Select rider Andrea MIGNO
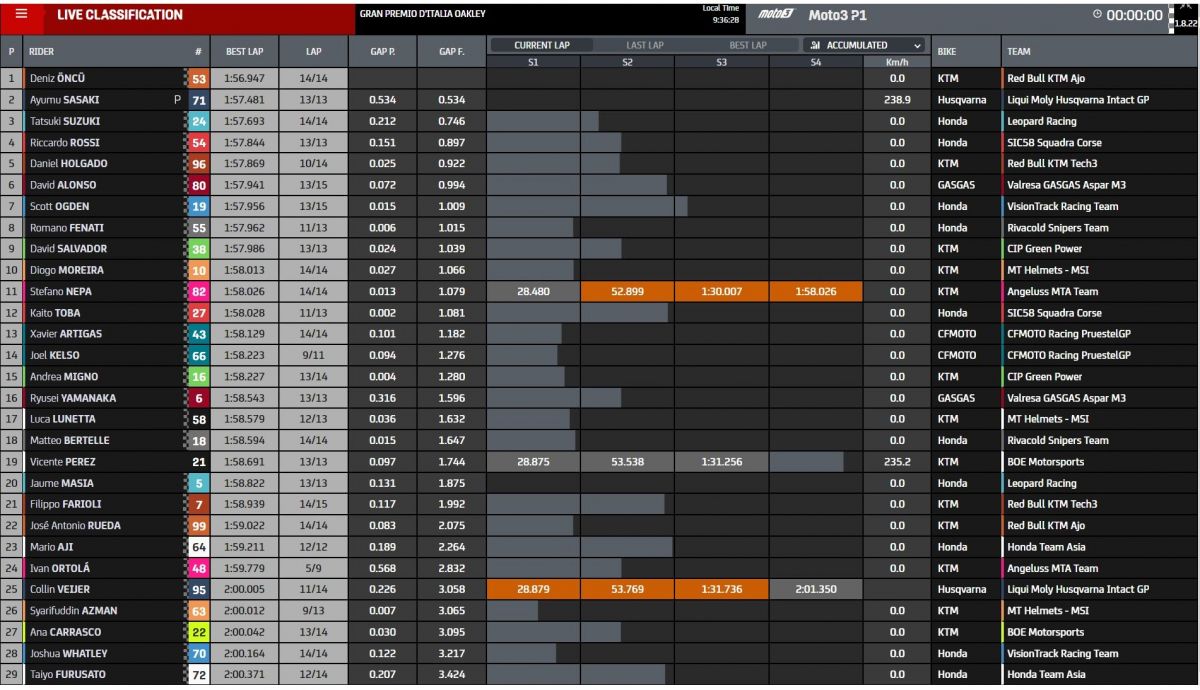 (64, 377)
